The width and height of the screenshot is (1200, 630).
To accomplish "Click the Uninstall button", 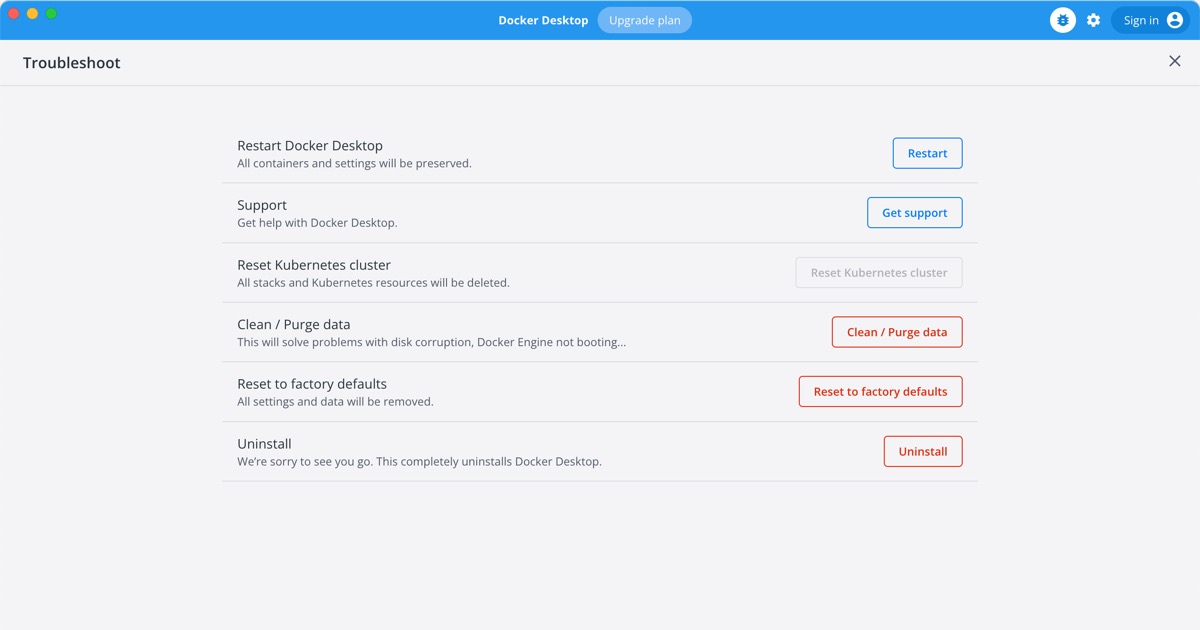I will pyautogui.click(x=923, y=452).
